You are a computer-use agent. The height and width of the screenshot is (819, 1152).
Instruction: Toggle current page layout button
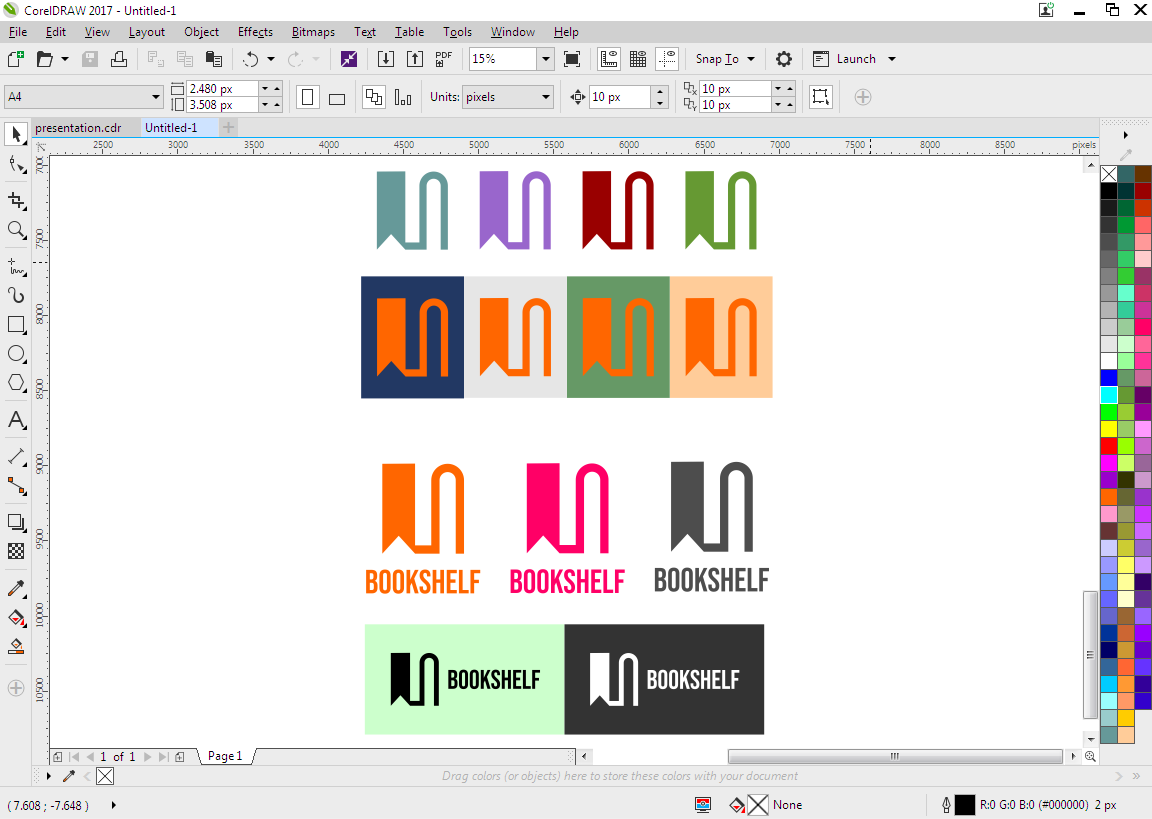pyautogui.click(x=403, y=97)
